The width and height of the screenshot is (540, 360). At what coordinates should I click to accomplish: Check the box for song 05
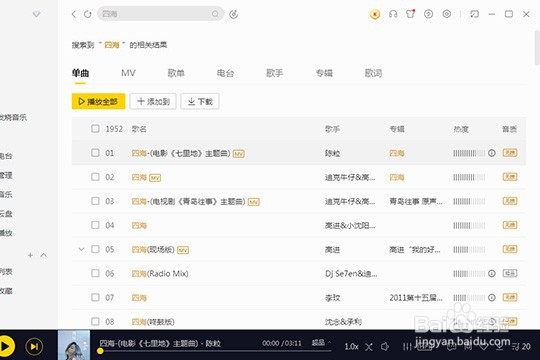coord(95,249)
